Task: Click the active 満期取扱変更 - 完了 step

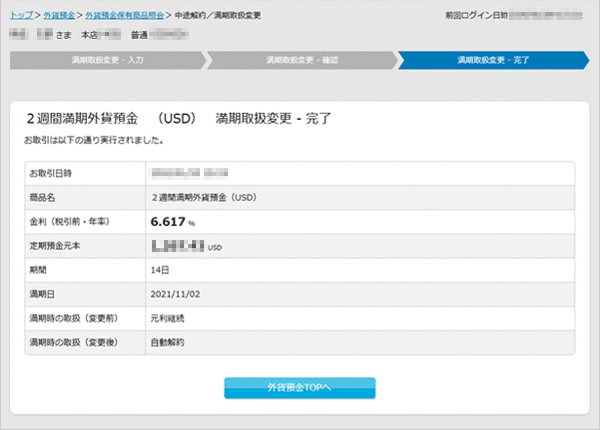Action: point(493,60)
